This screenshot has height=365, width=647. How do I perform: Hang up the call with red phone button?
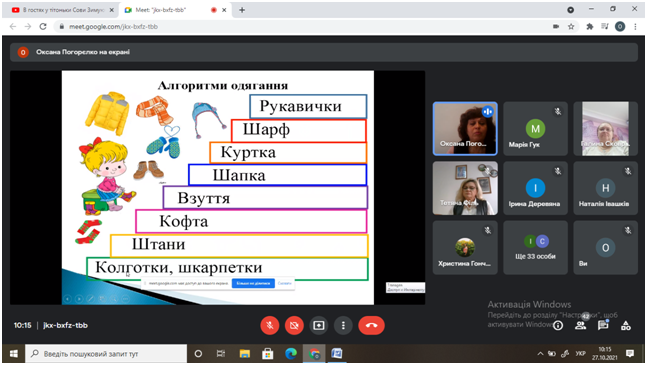click(371, 325)
